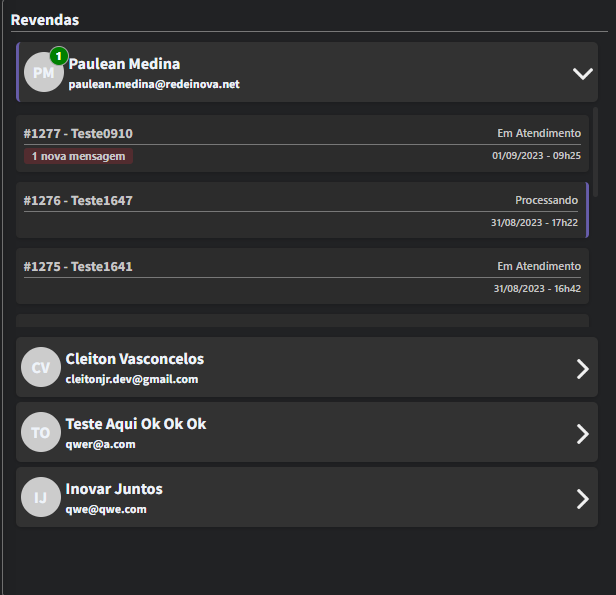Click the CV avatar for Cleiton Vasconcelos

click(40, 367)
